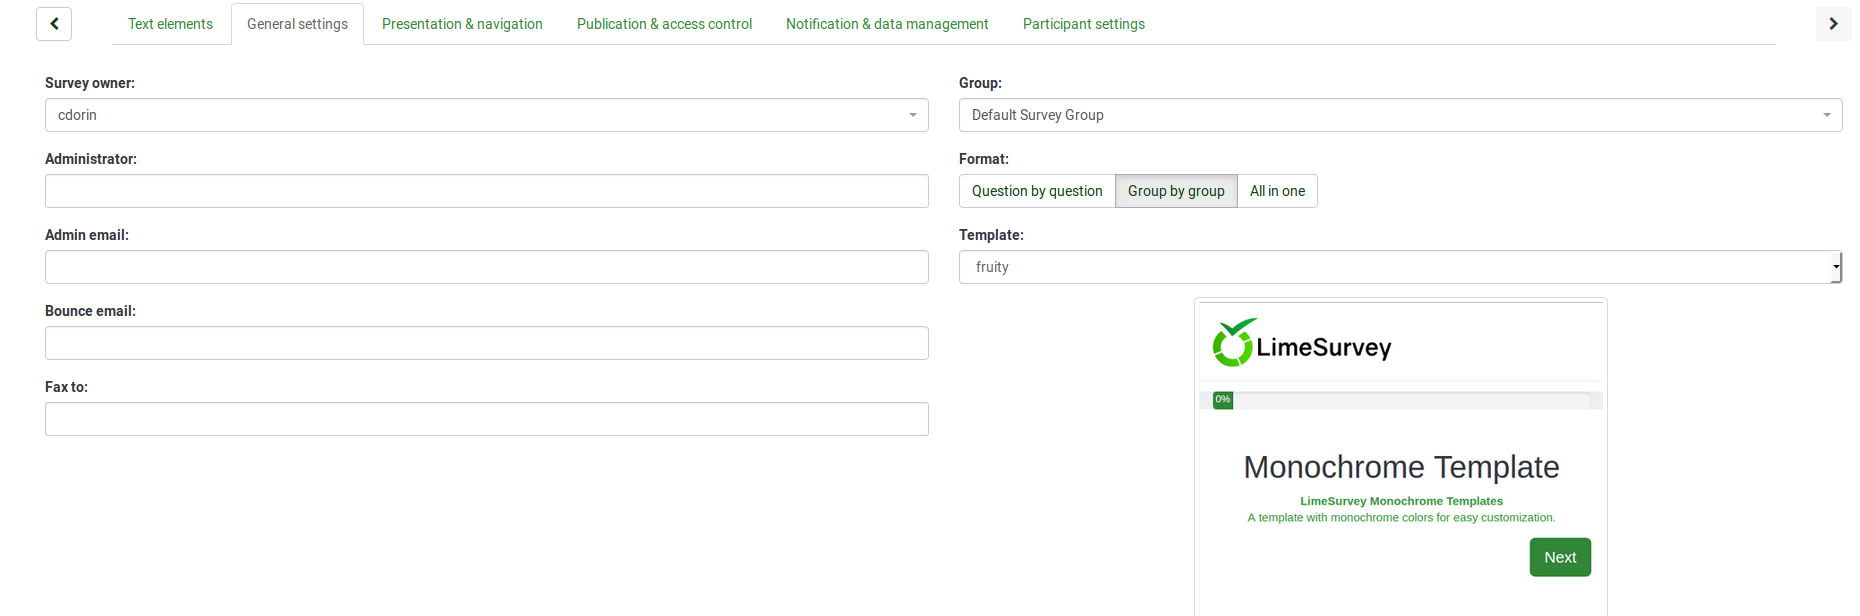Click the Bounce email input box
Viewport: 1860px width, 616px height.
[486, 343]
